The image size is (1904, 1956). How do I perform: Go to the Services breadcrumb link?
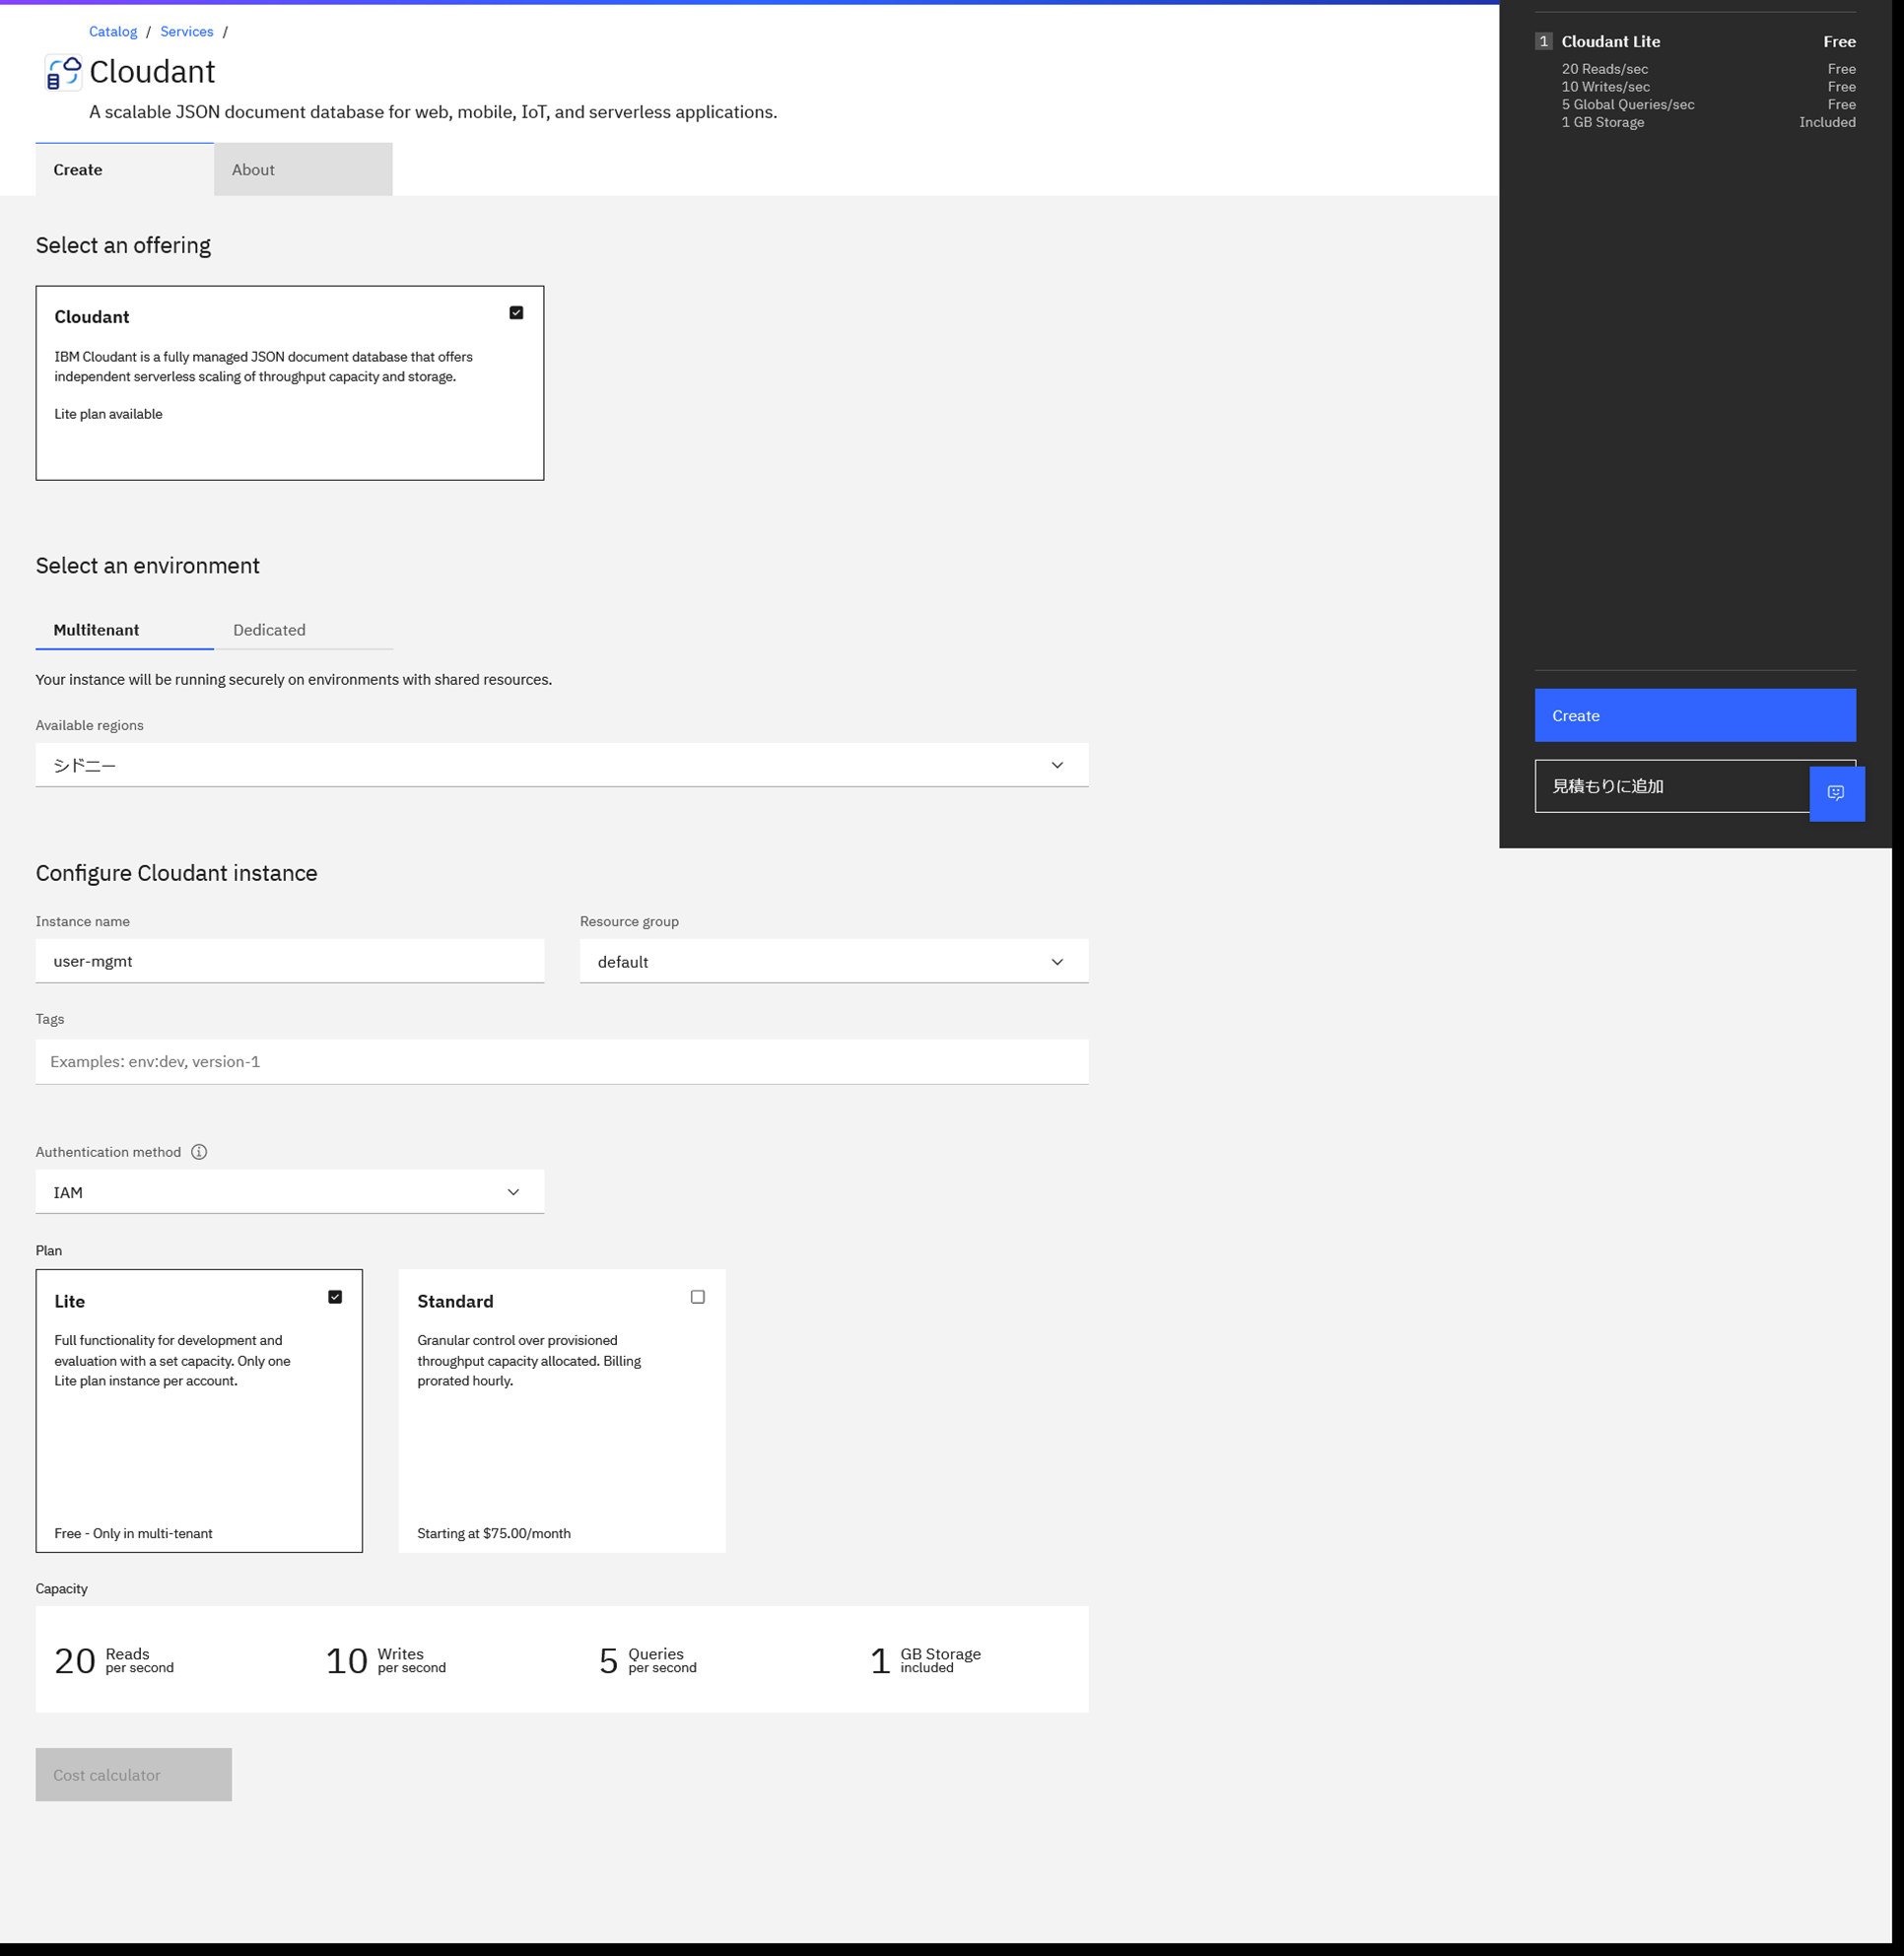(x=186, y=32)
